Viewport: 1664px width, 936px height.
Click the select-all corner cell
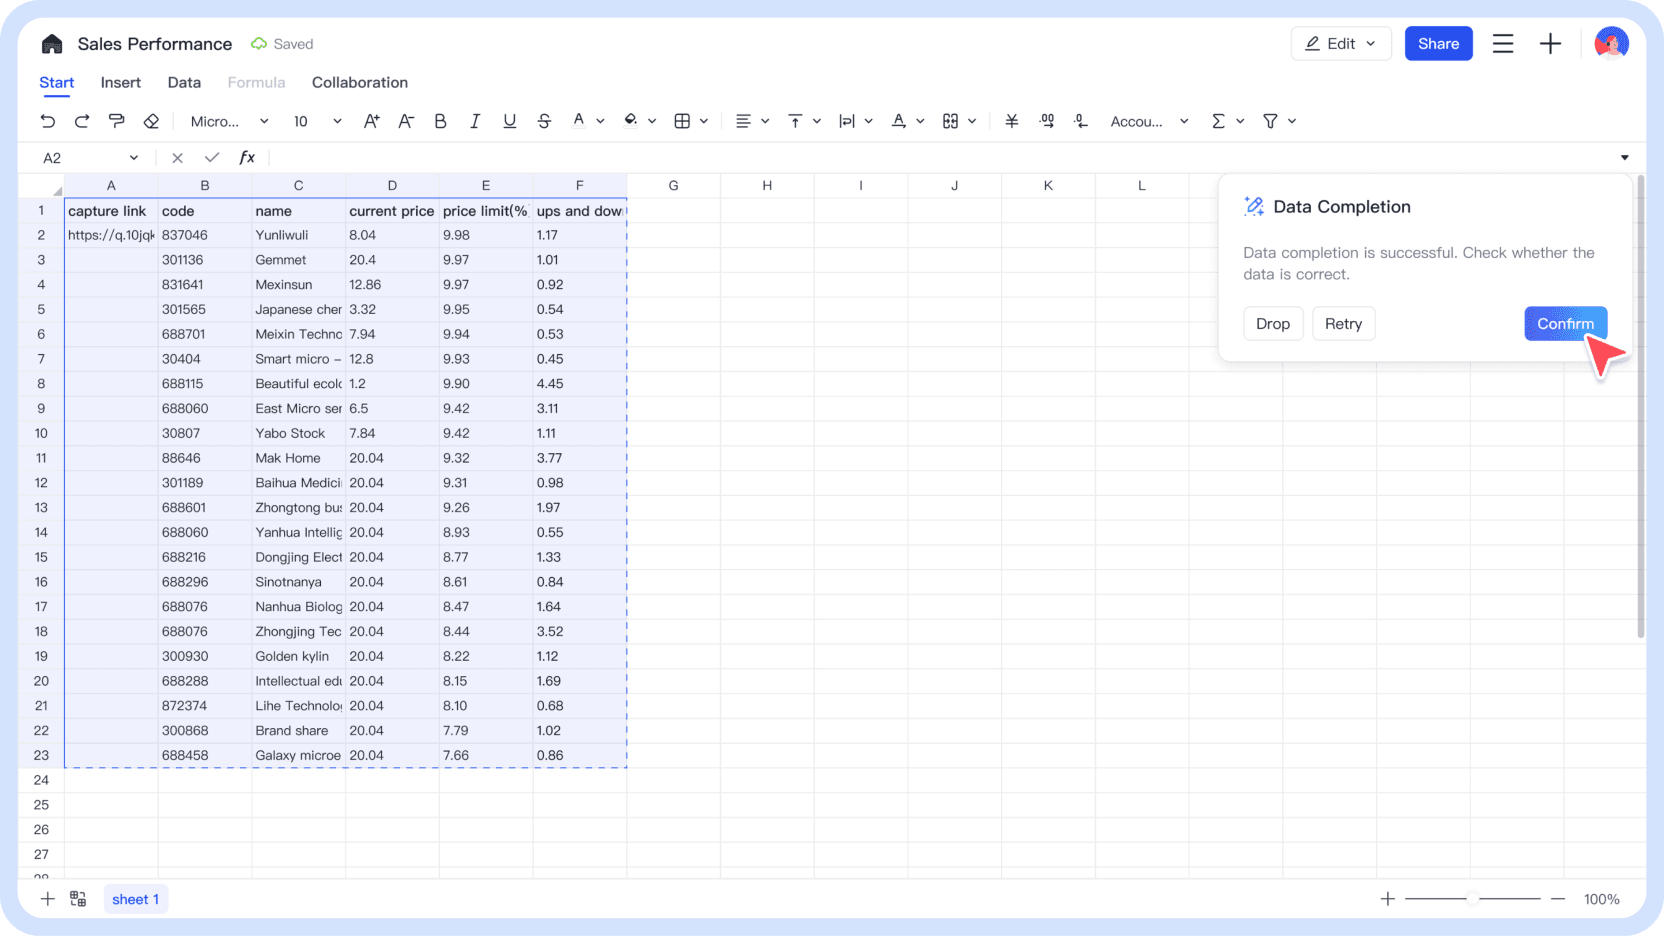click(41, 186)
